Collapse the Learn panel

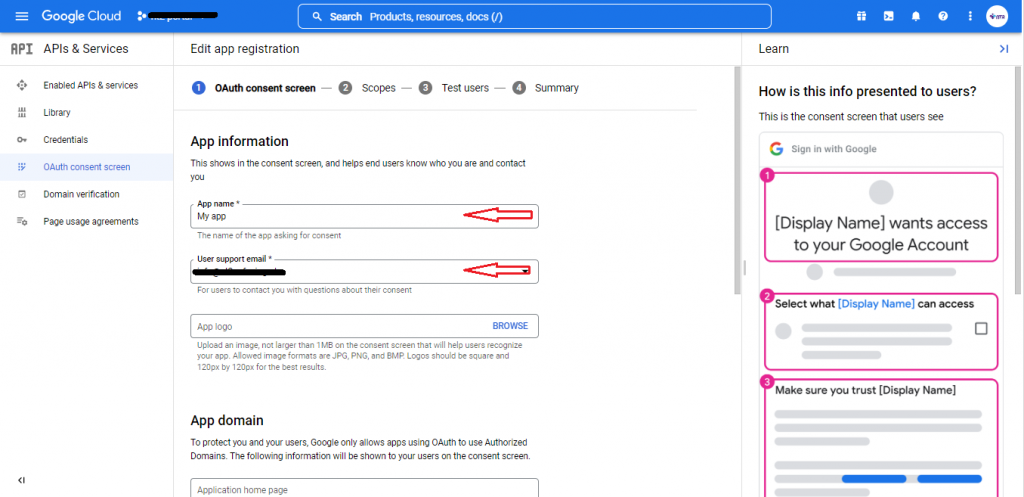(x=1004, y=49)
